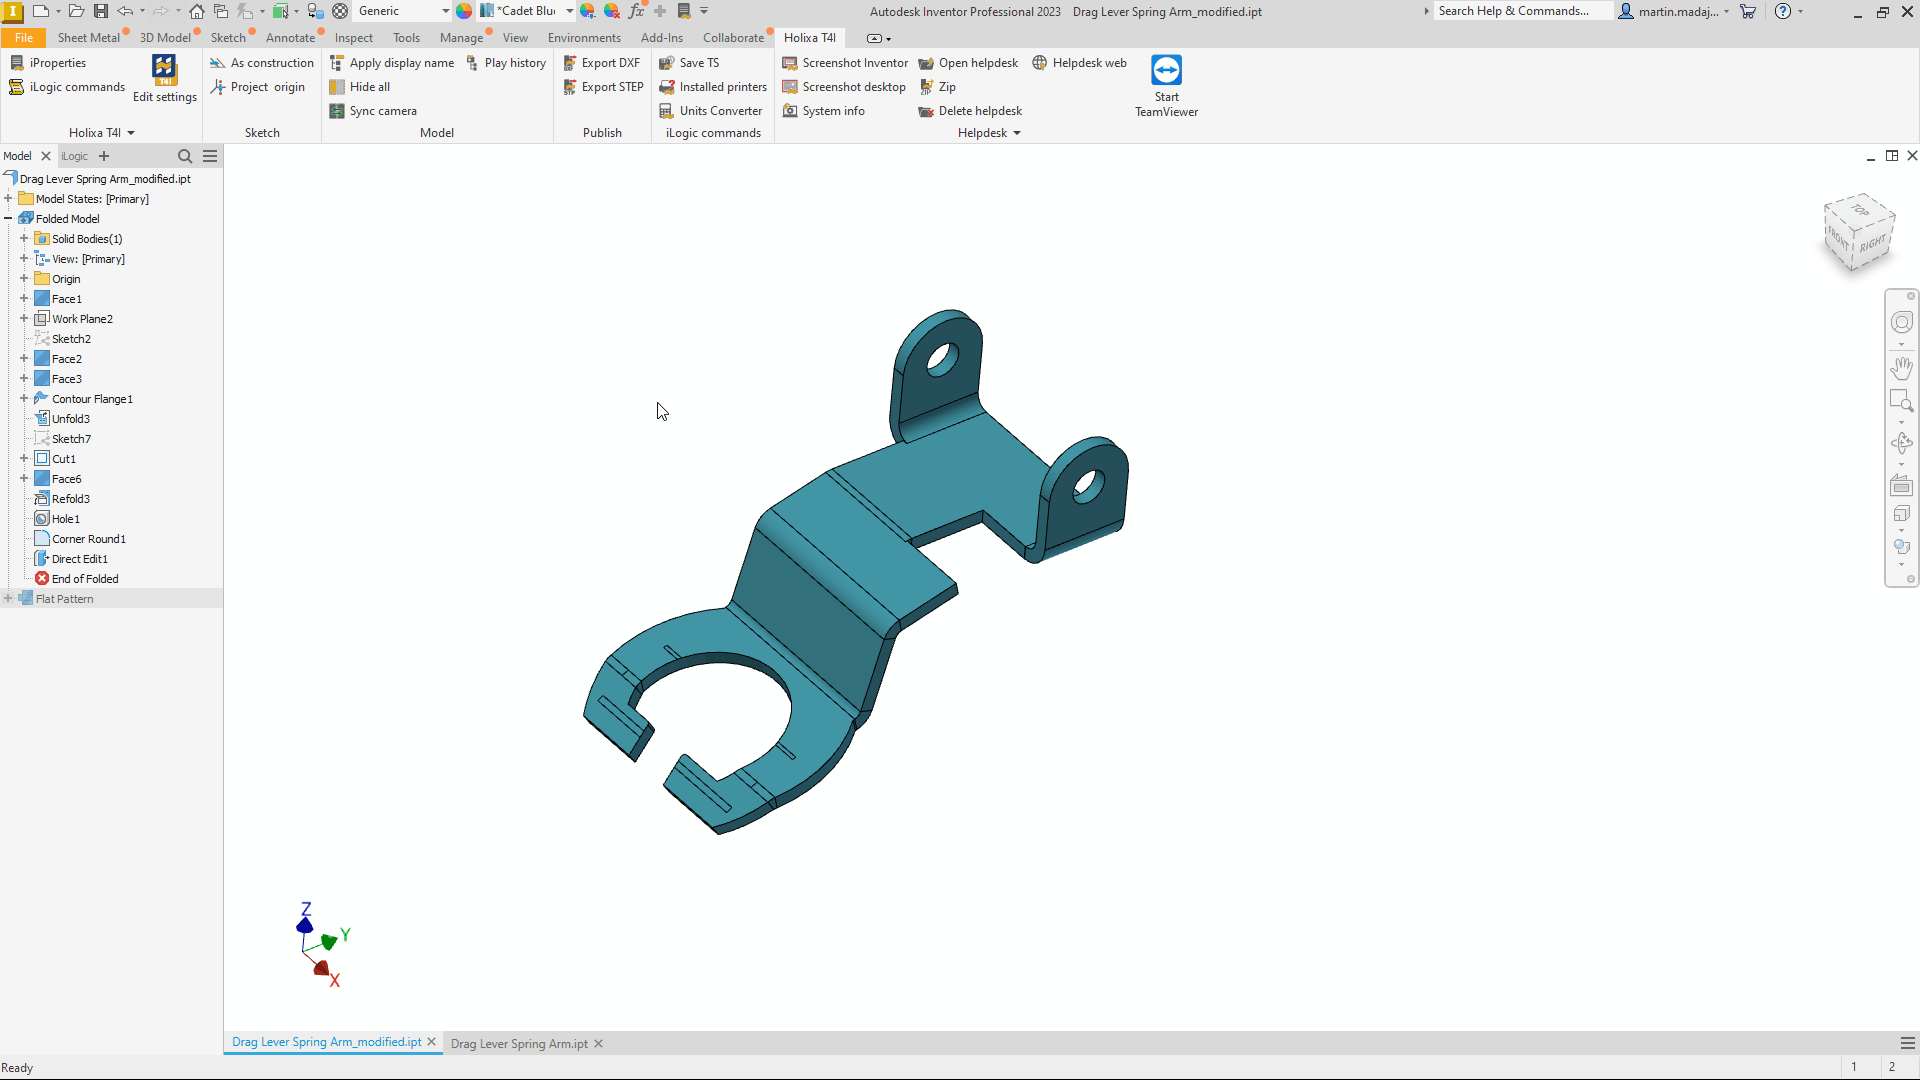Open the Helpdesk panel dropdown arrow
The height and width of the screenshot is (1080, 1920).
point(1017,133)
